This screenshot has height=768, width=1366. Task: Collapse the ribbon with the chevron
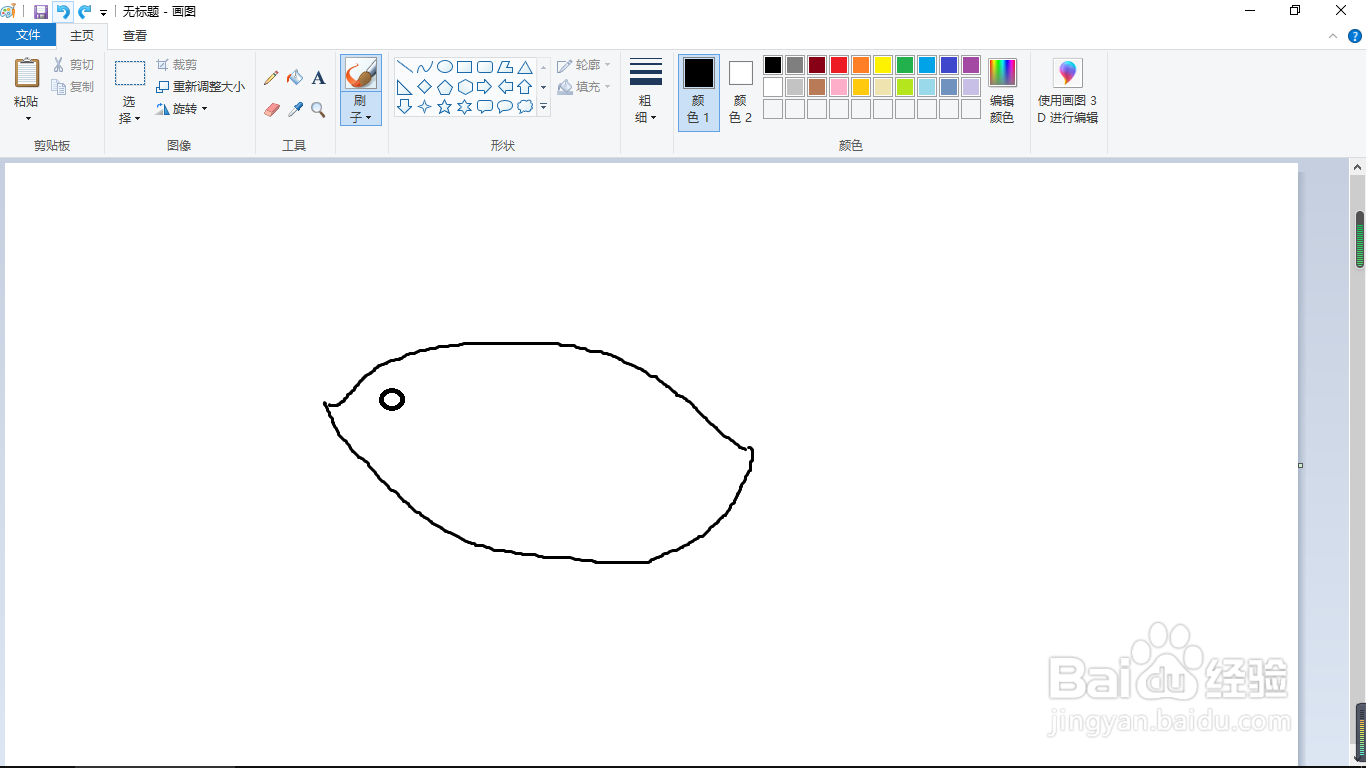coord(1333,36)
